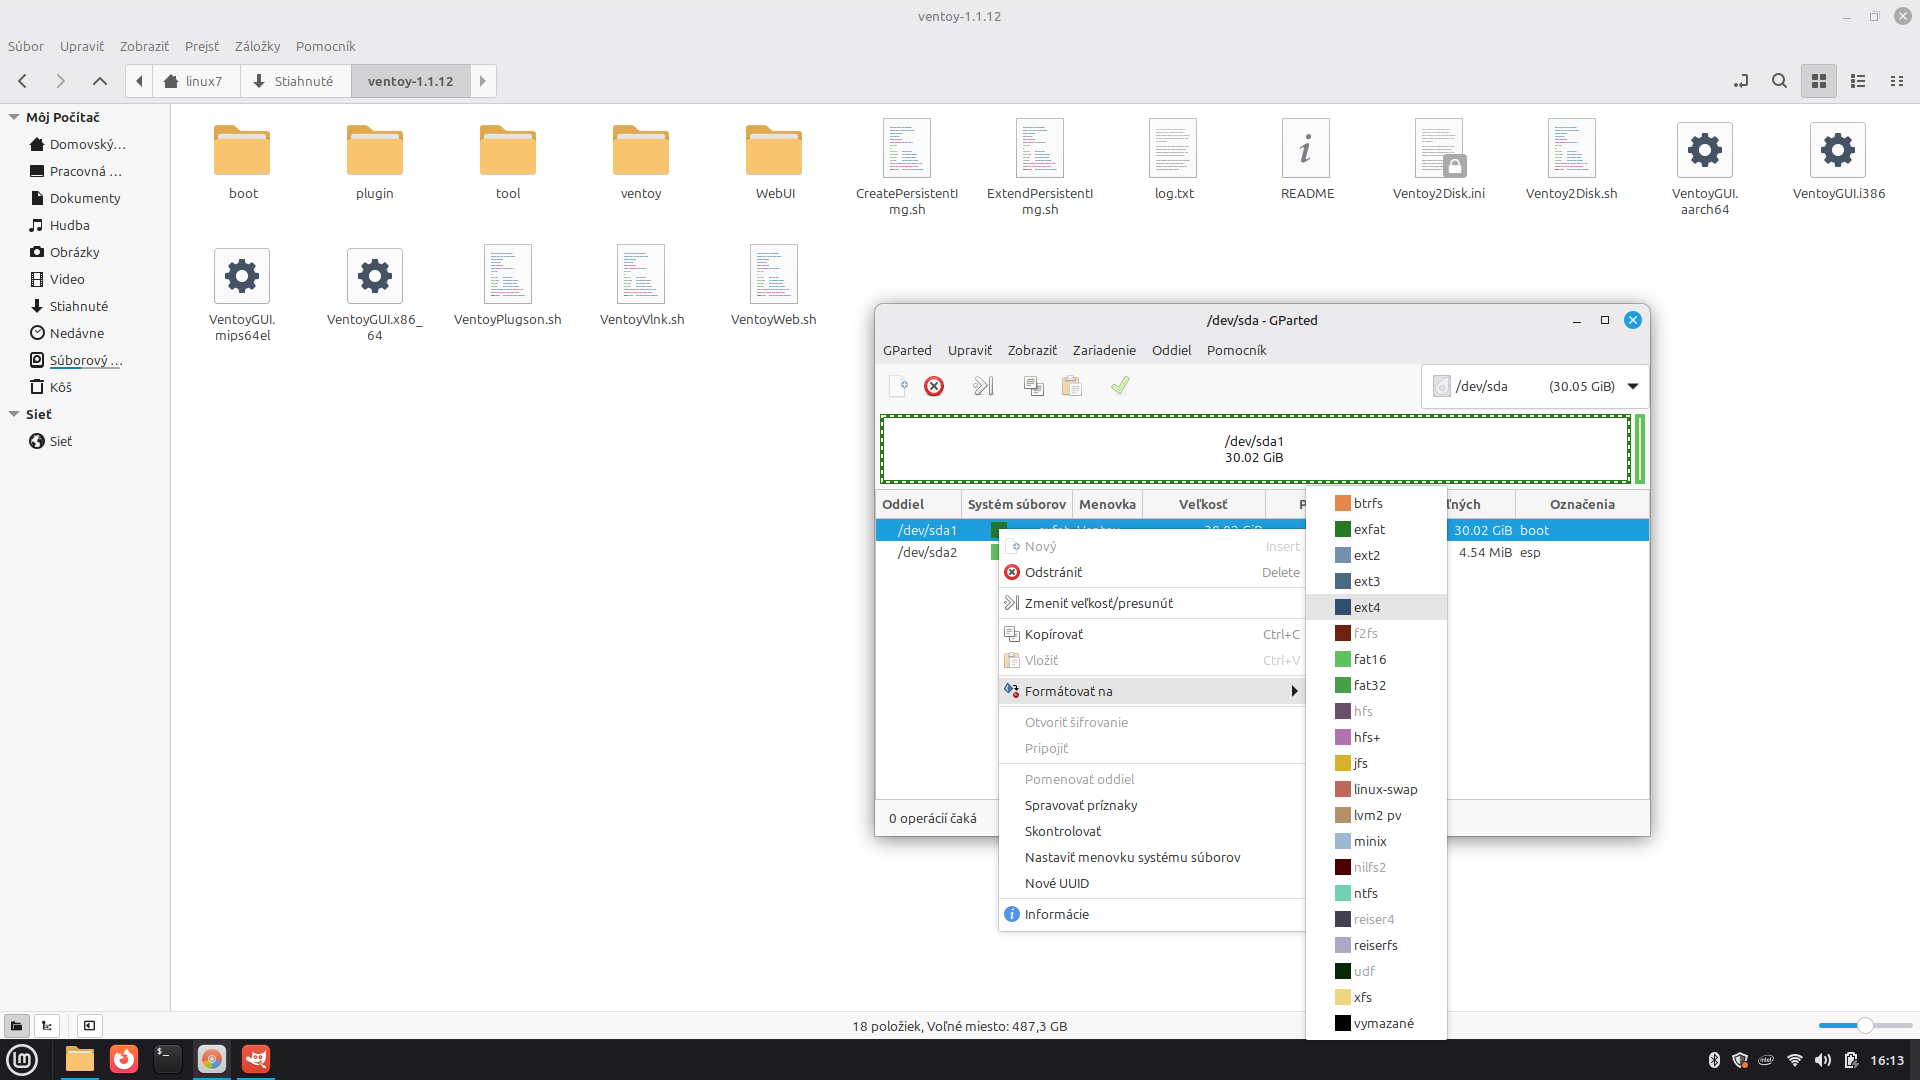Select the VentoyWeb.sh script icon

pos(773,274)
